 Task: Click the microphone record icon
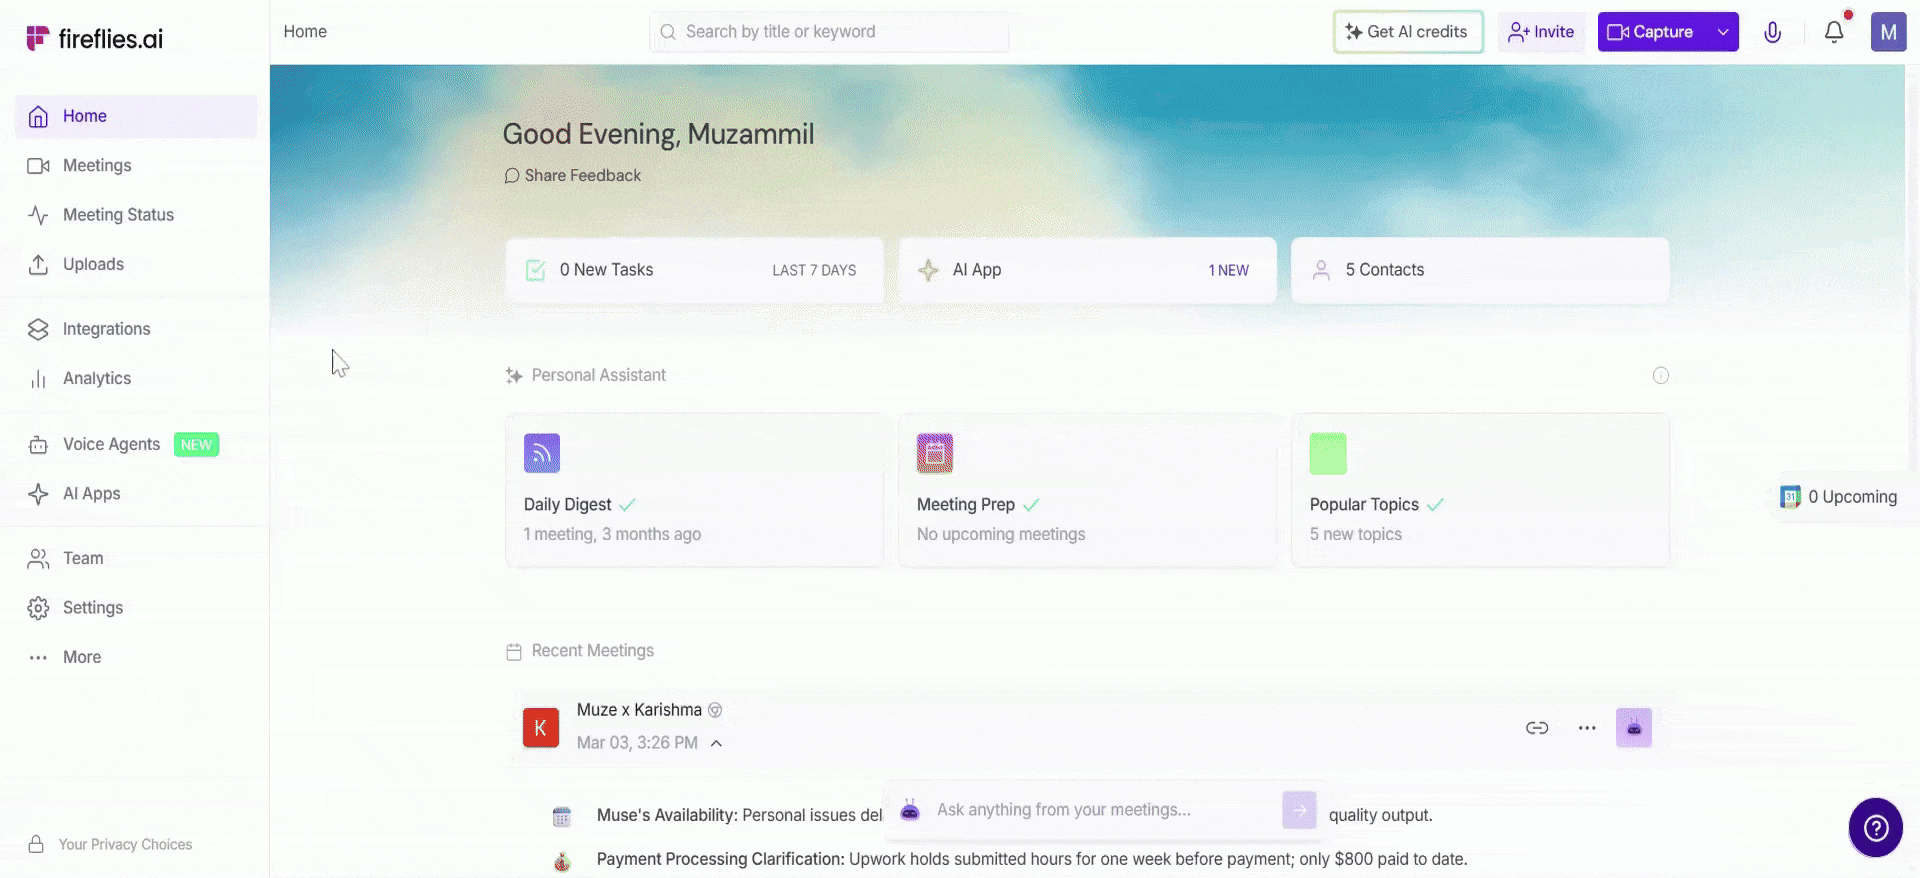point(1773,32)
